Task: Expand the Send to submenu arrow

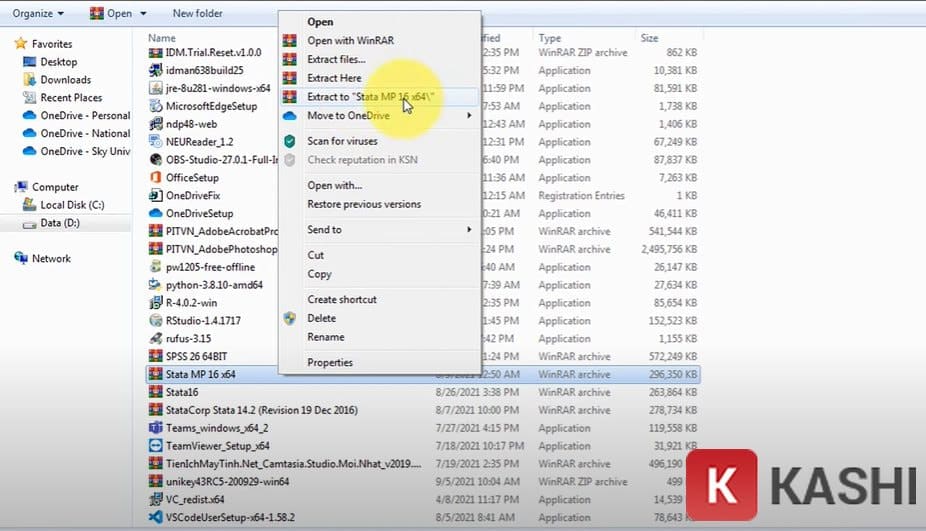Action: 469,229
